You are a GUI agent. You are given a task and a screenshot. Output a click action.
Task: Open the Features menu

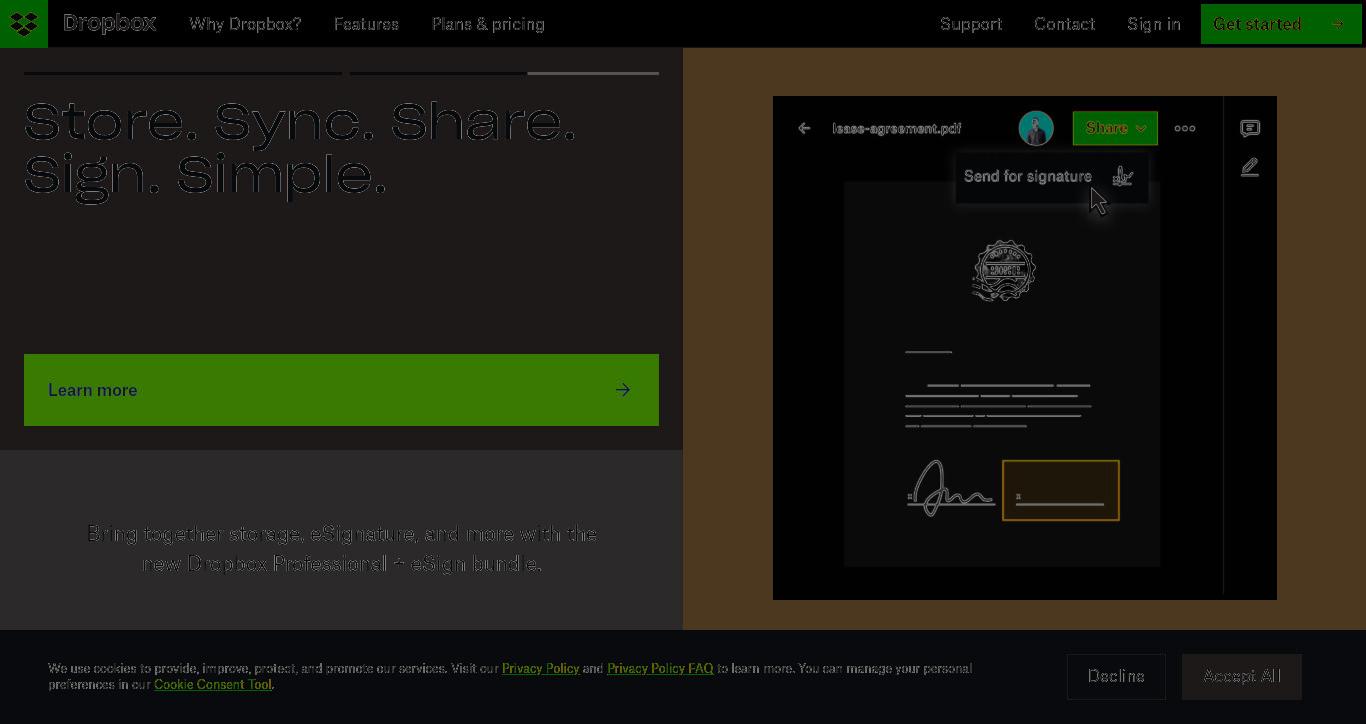[x=366, y=24]
